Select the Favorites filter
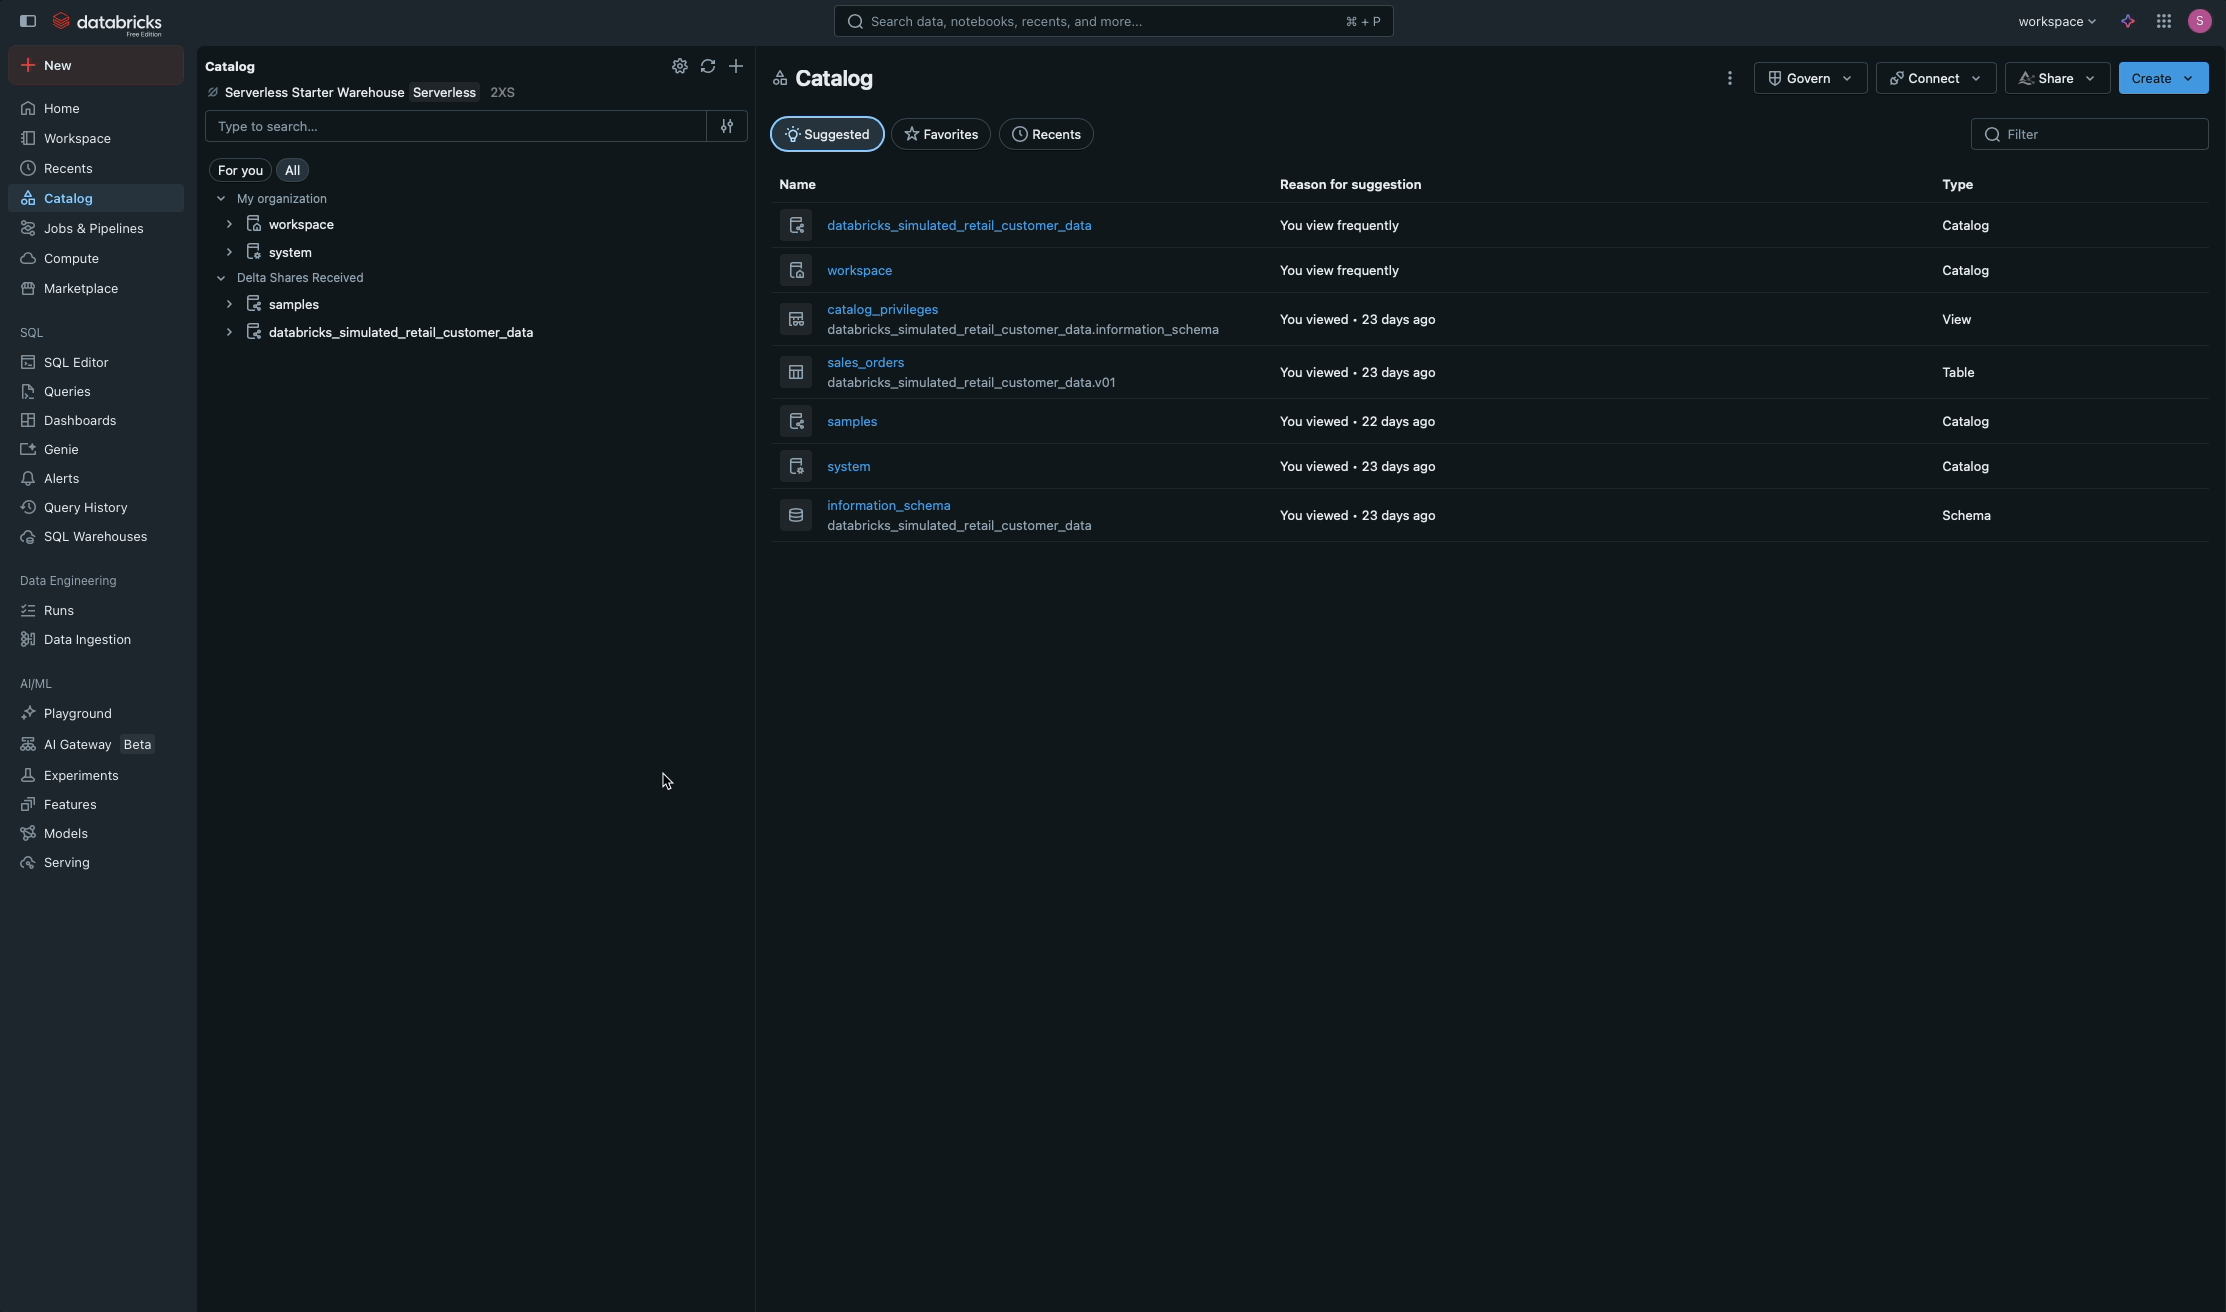Viewport: 2226px width, 1312px height. tap(940, 134)
